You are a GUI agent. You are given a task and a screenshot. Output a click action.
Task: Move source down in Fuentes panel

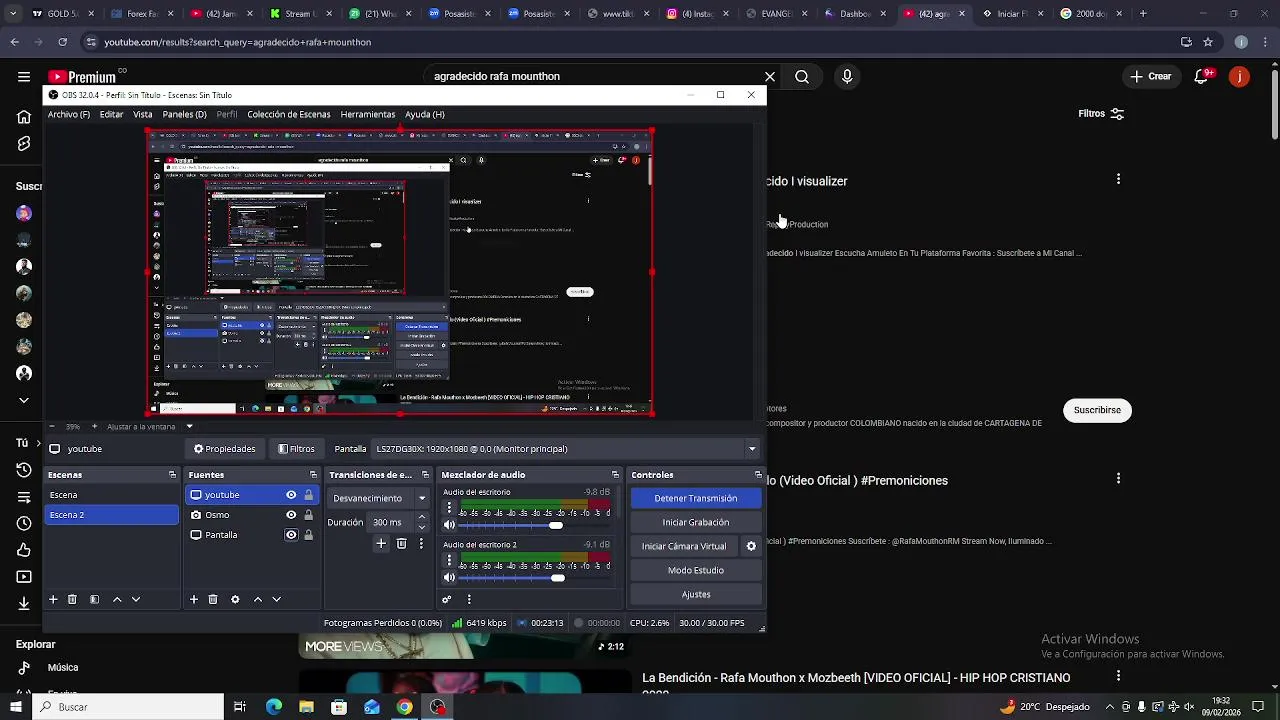277,599
